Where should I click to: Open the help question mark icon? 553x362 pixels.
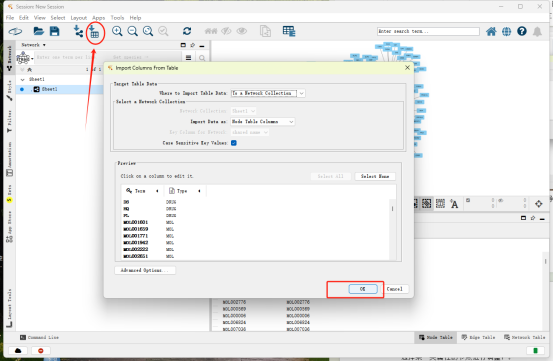pyautogui.click(x=522, y=31)
